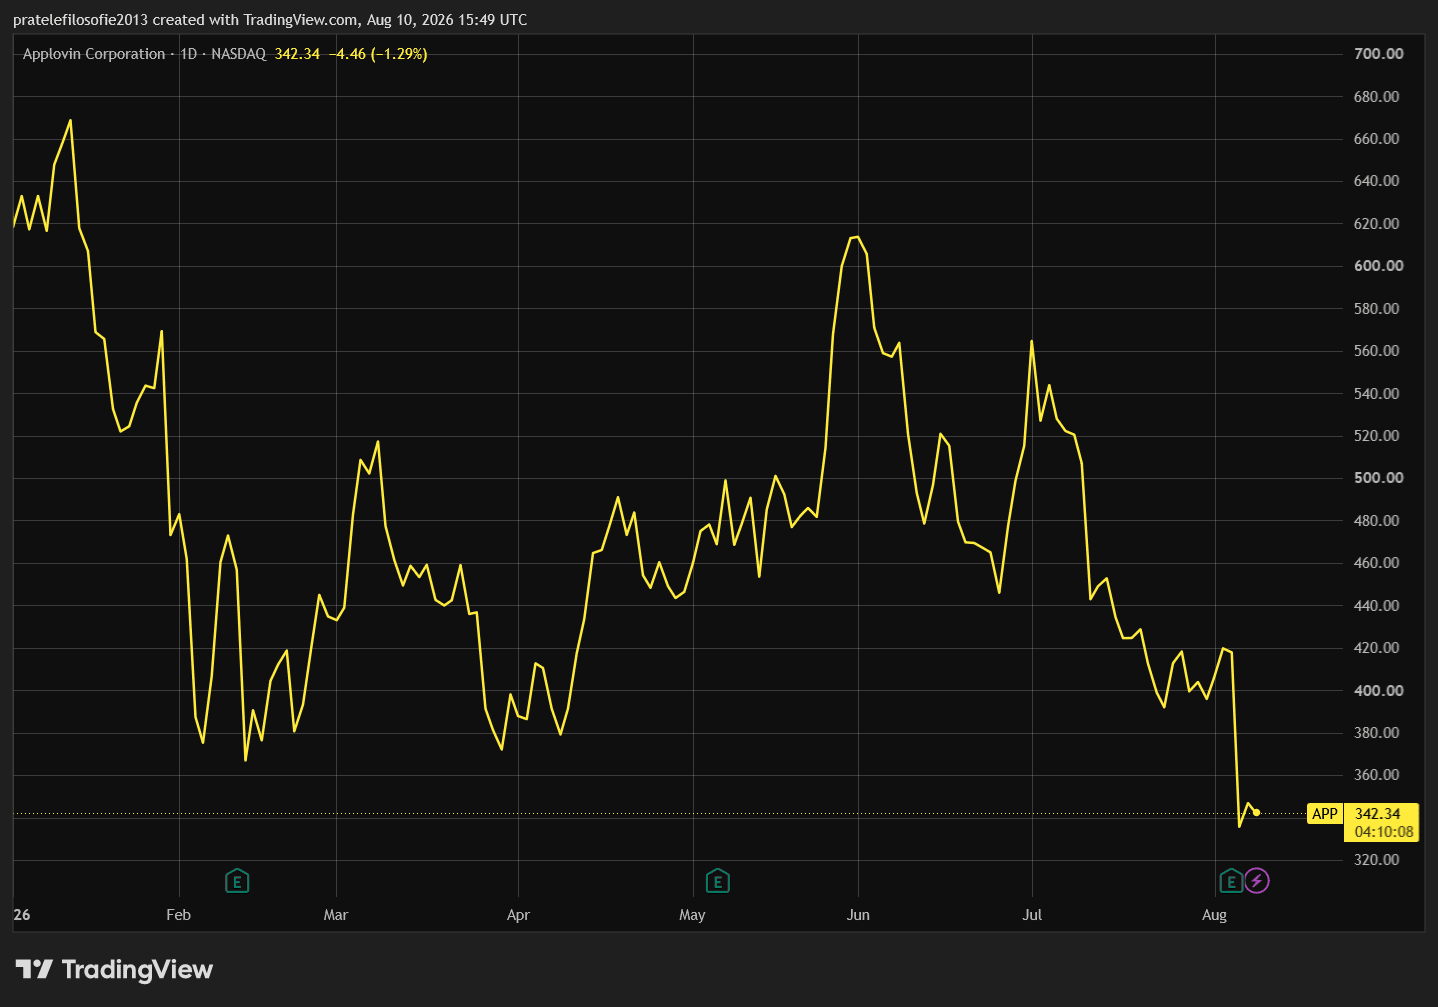Click the 700.00 price axis label

pos(1379,54)
